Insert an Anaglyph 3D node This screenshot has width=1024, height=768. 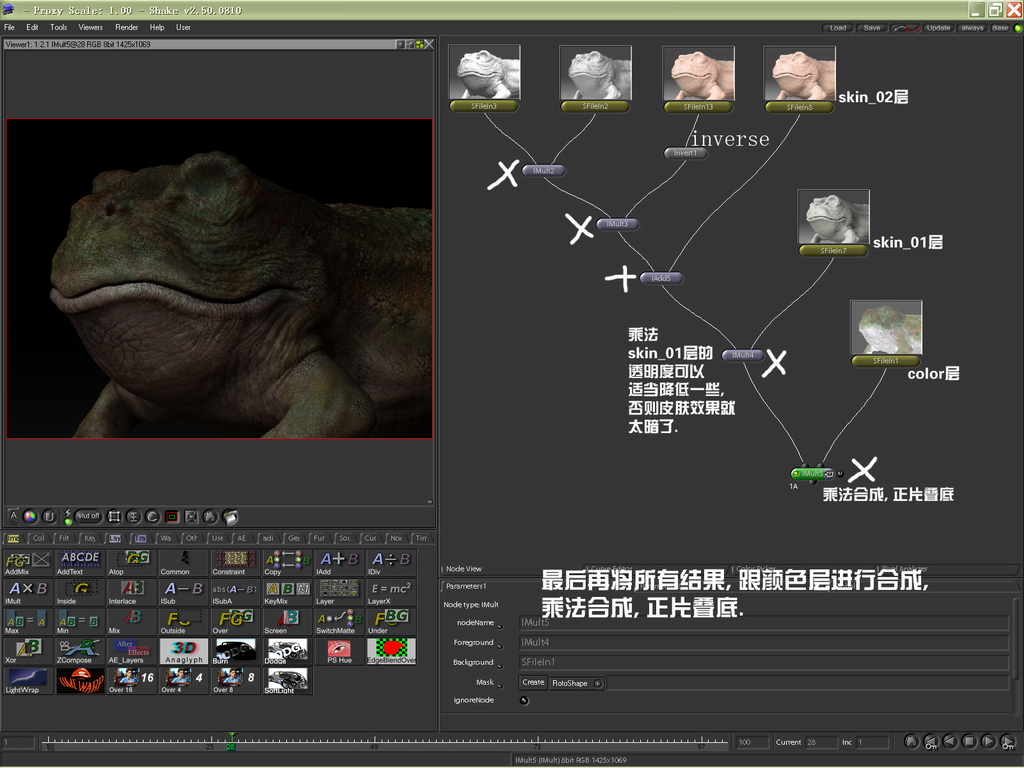(x=184, y=651)
